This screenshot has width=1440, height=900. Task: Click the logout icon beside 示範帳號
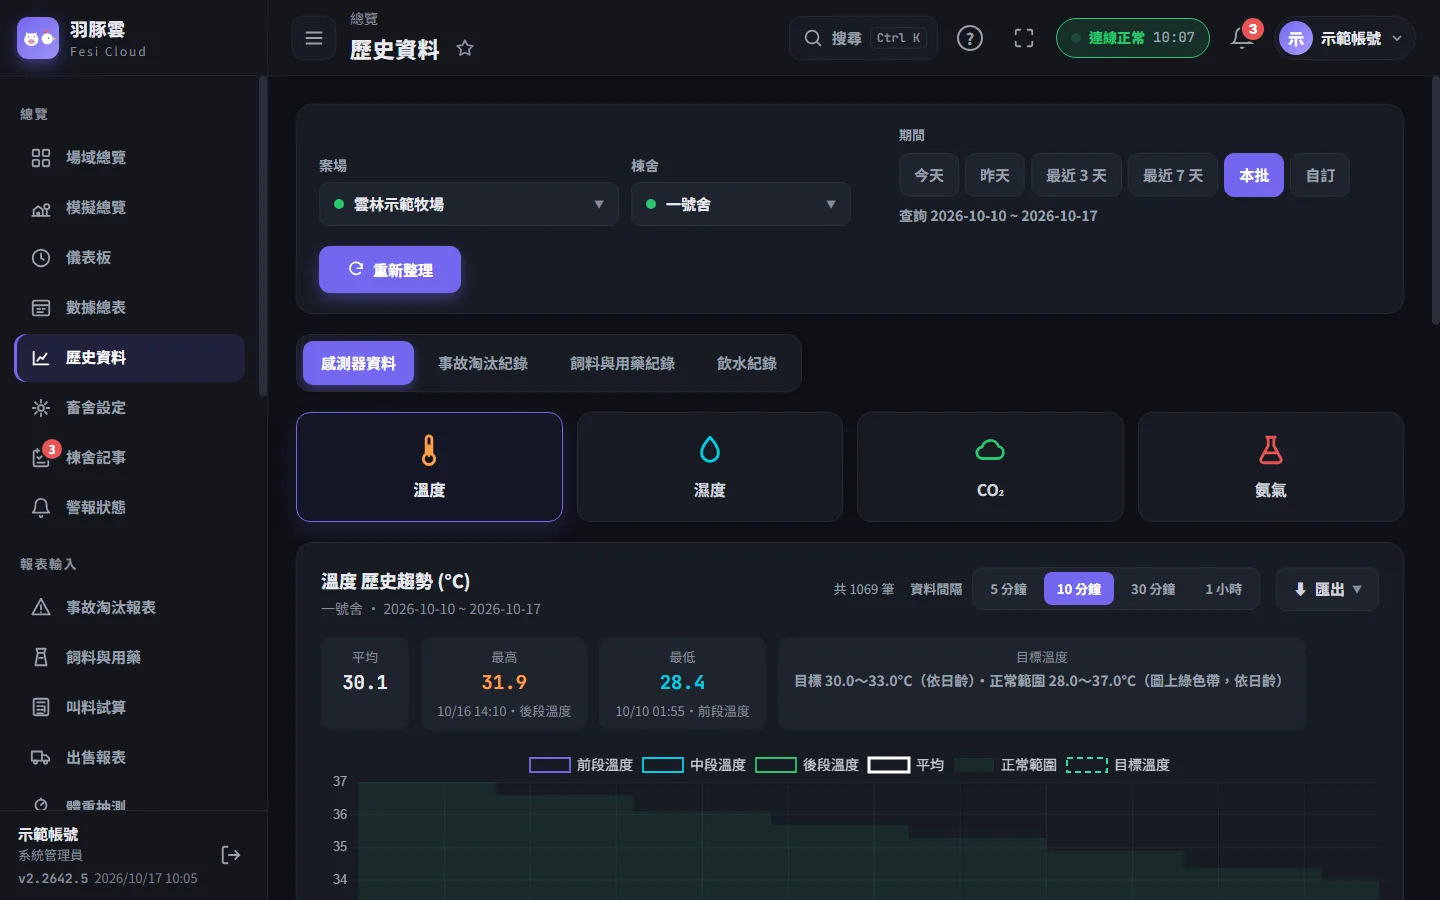point(231,855)
